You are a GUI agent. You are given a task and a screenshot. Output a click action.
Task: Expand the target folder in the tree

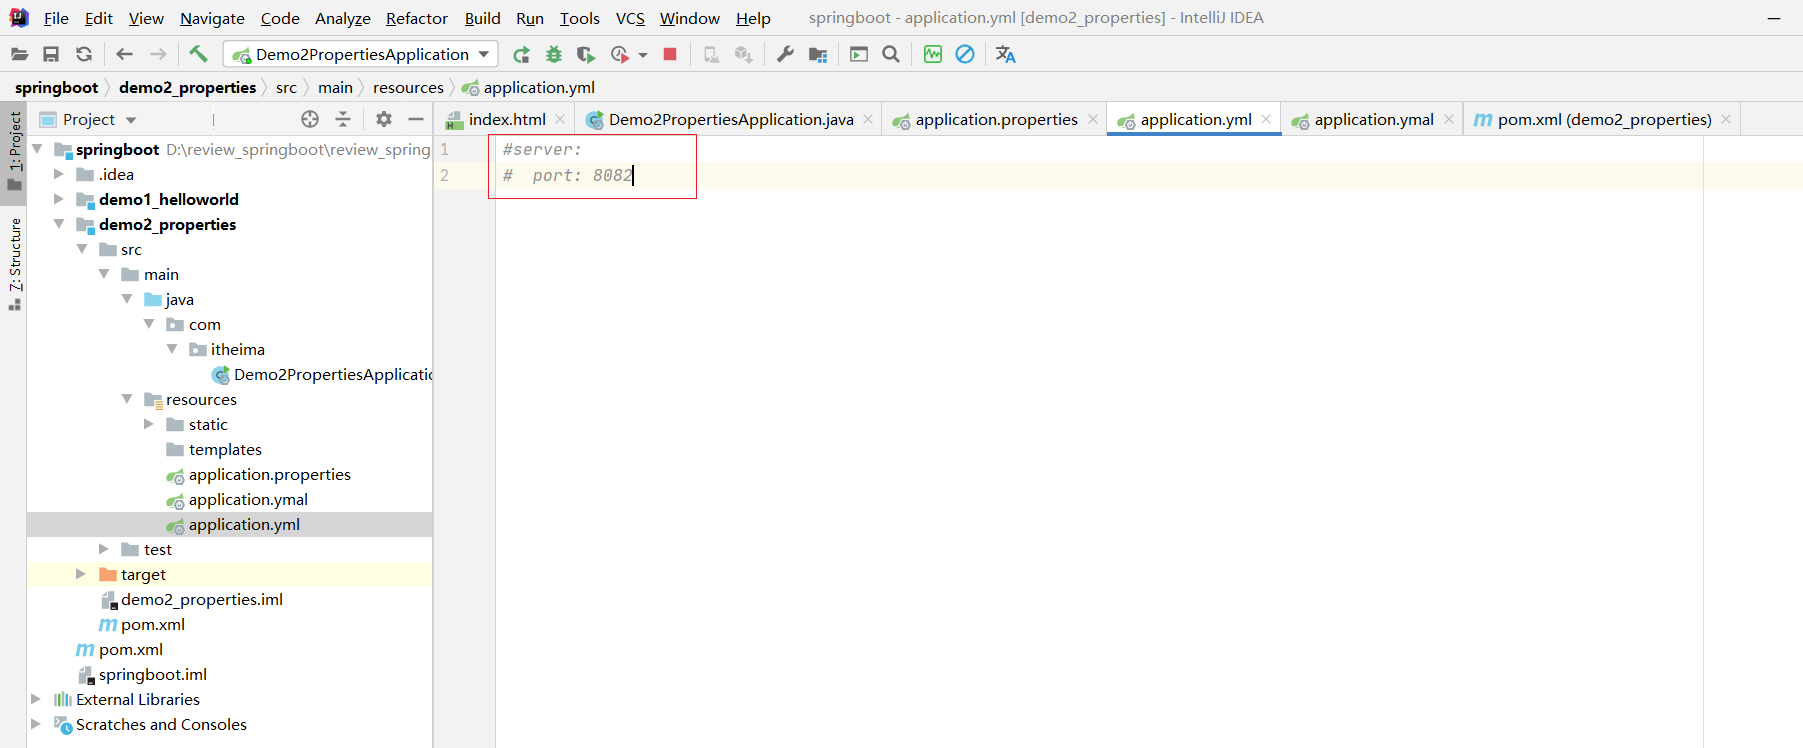pos(81,574)
